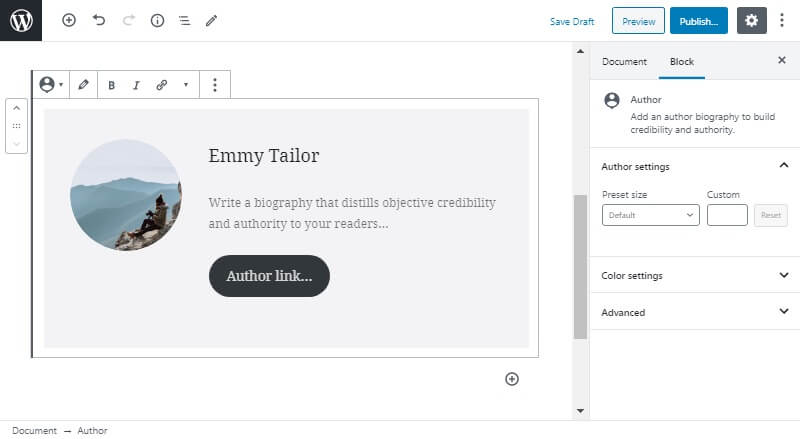Expand the Color settings panel
Viewport: 800px width, 439px height.
695,275
